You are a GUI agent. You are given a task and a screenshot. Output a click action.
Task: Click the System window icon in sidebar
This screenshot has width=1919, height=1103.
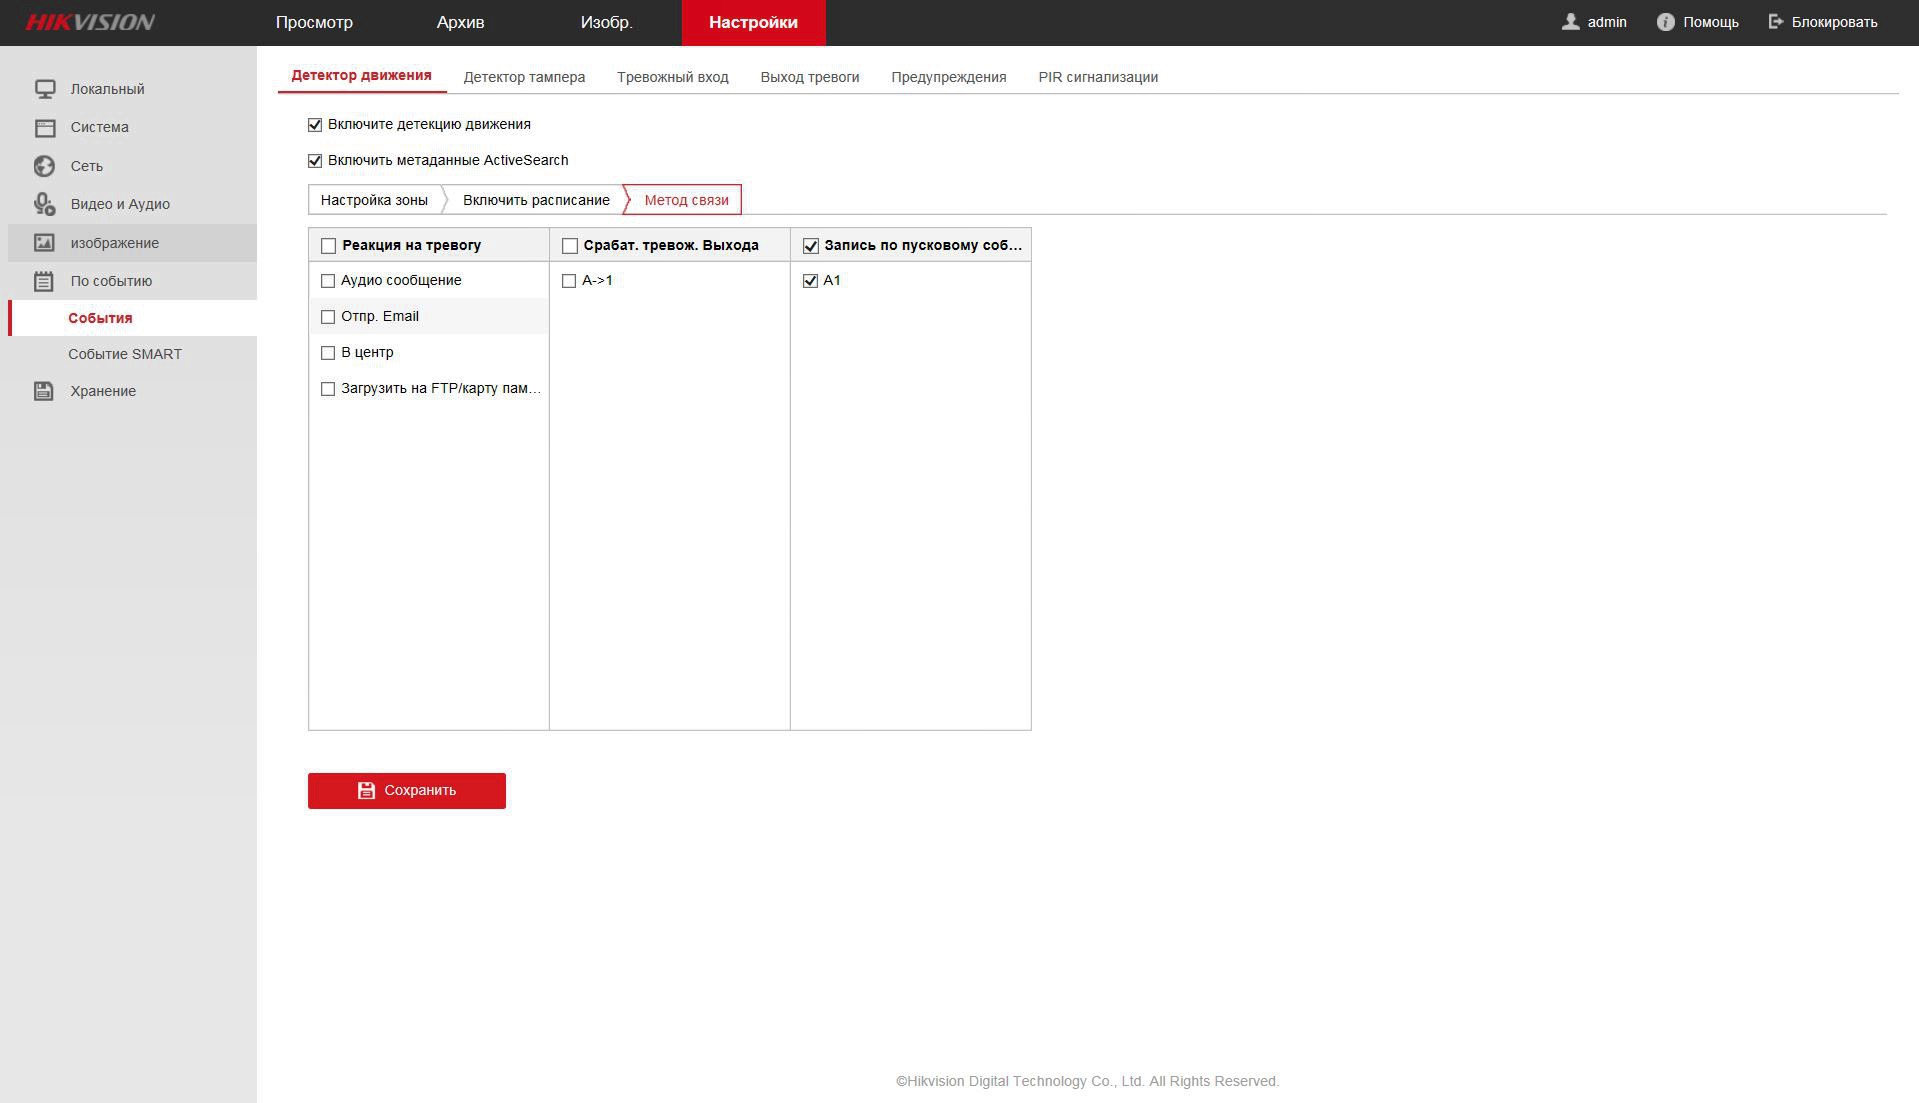pyautogui.click(x=45, y=127)
